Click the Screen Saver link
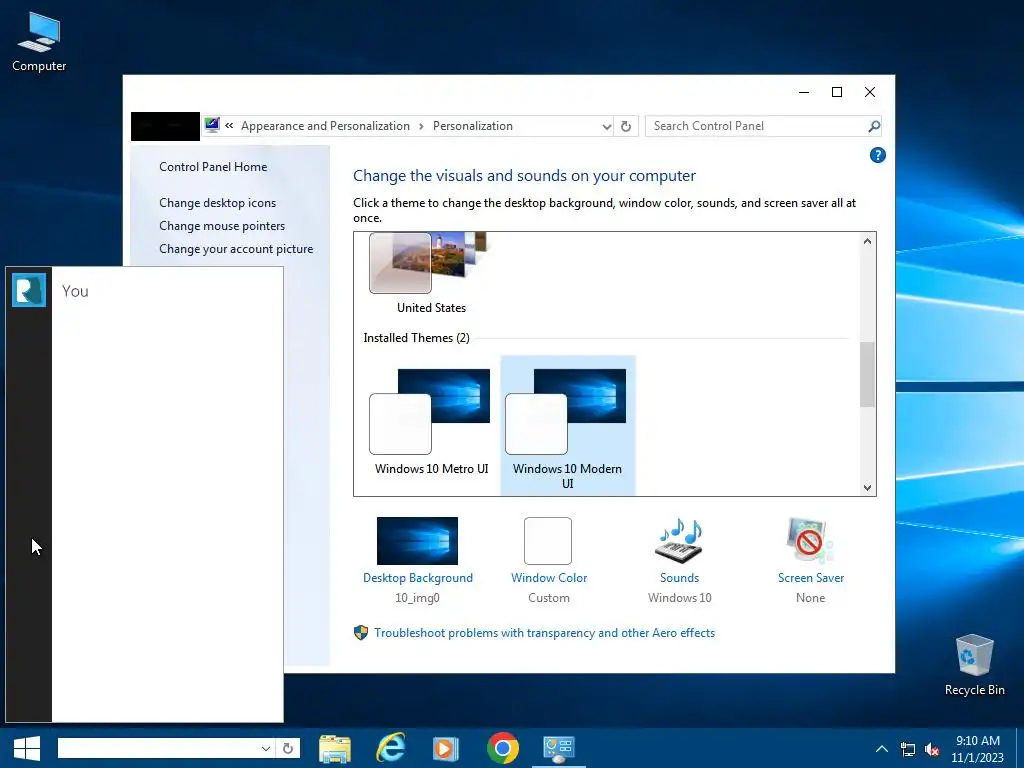The image size is (1024, 768). [x=810, y=578]
